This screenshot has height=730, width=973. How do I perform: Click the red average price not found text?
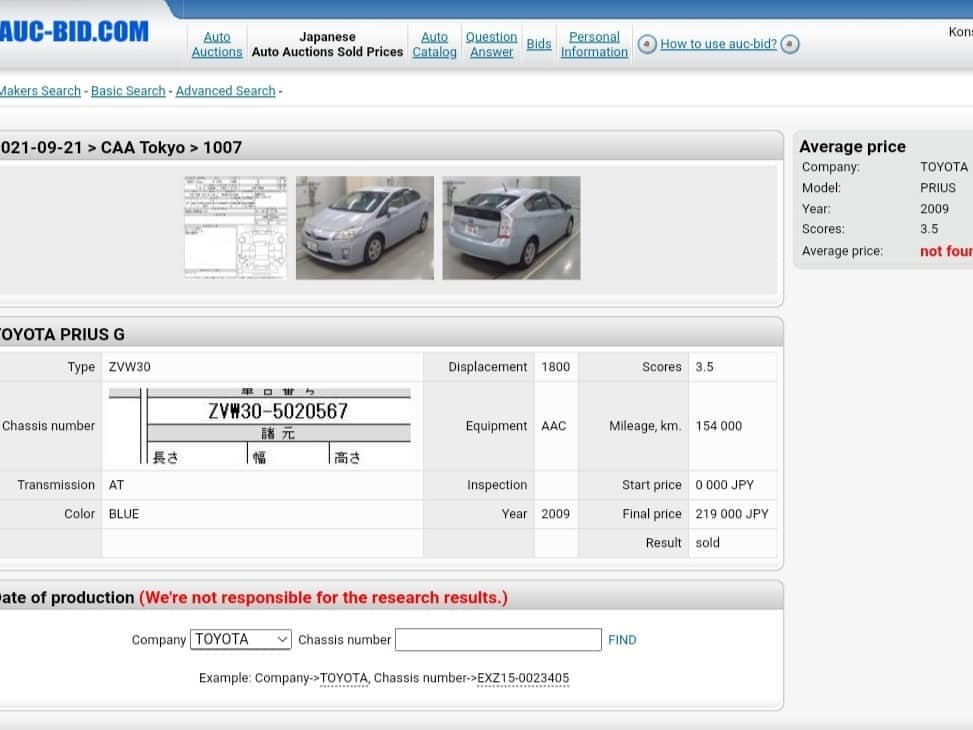pyautogui.click(x=946, y=251)
